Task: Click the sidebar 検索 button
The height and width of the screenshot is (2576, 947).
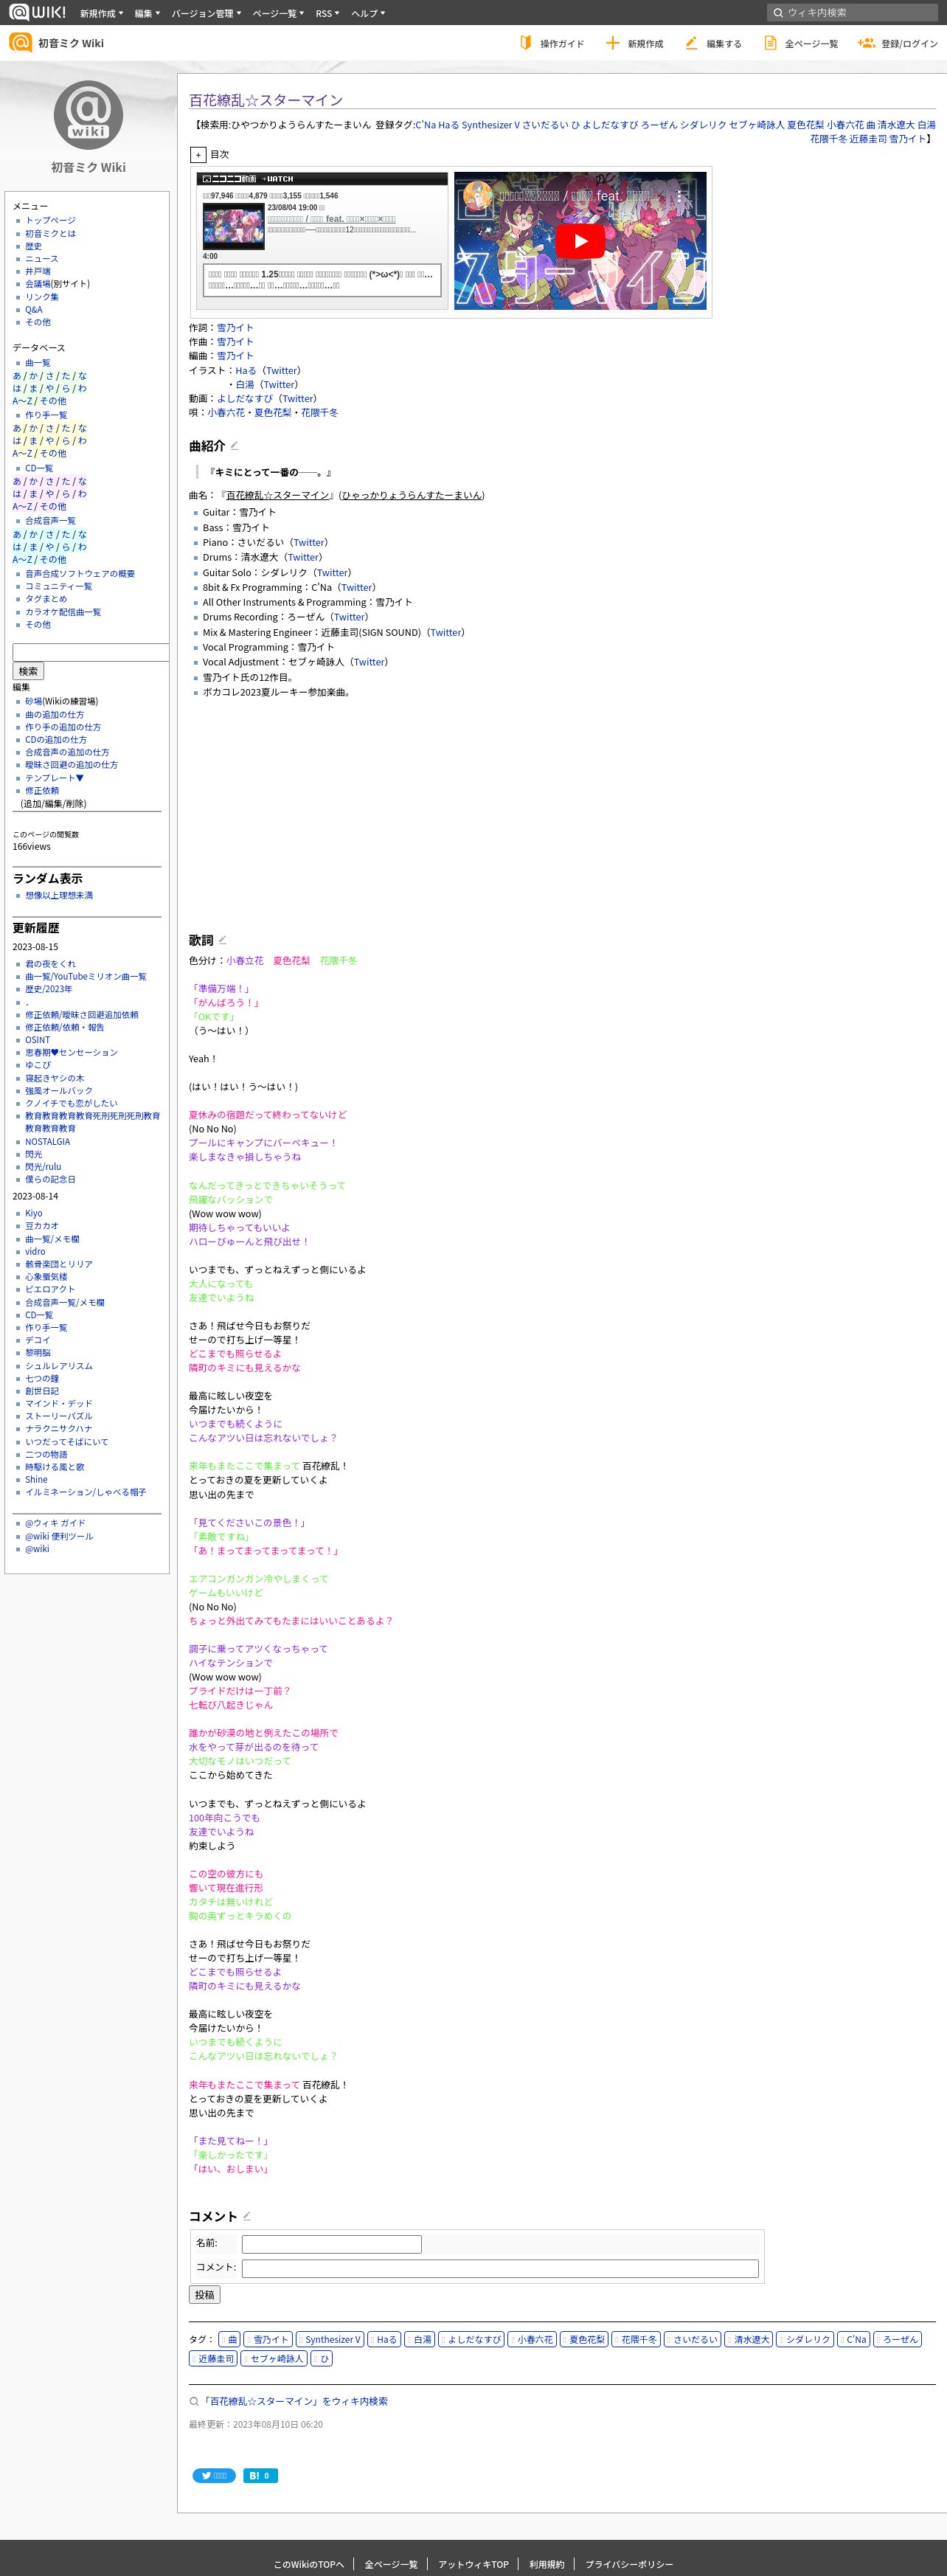Action: click(x=28, y=671)
